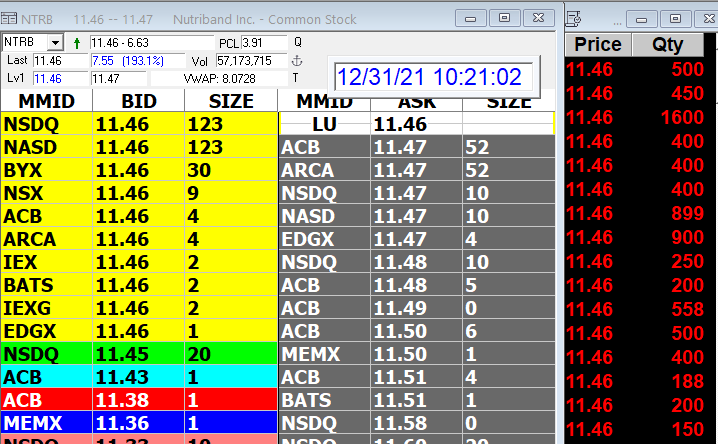Select the blue MEMX 11.36 bid row

coord(139,423)
